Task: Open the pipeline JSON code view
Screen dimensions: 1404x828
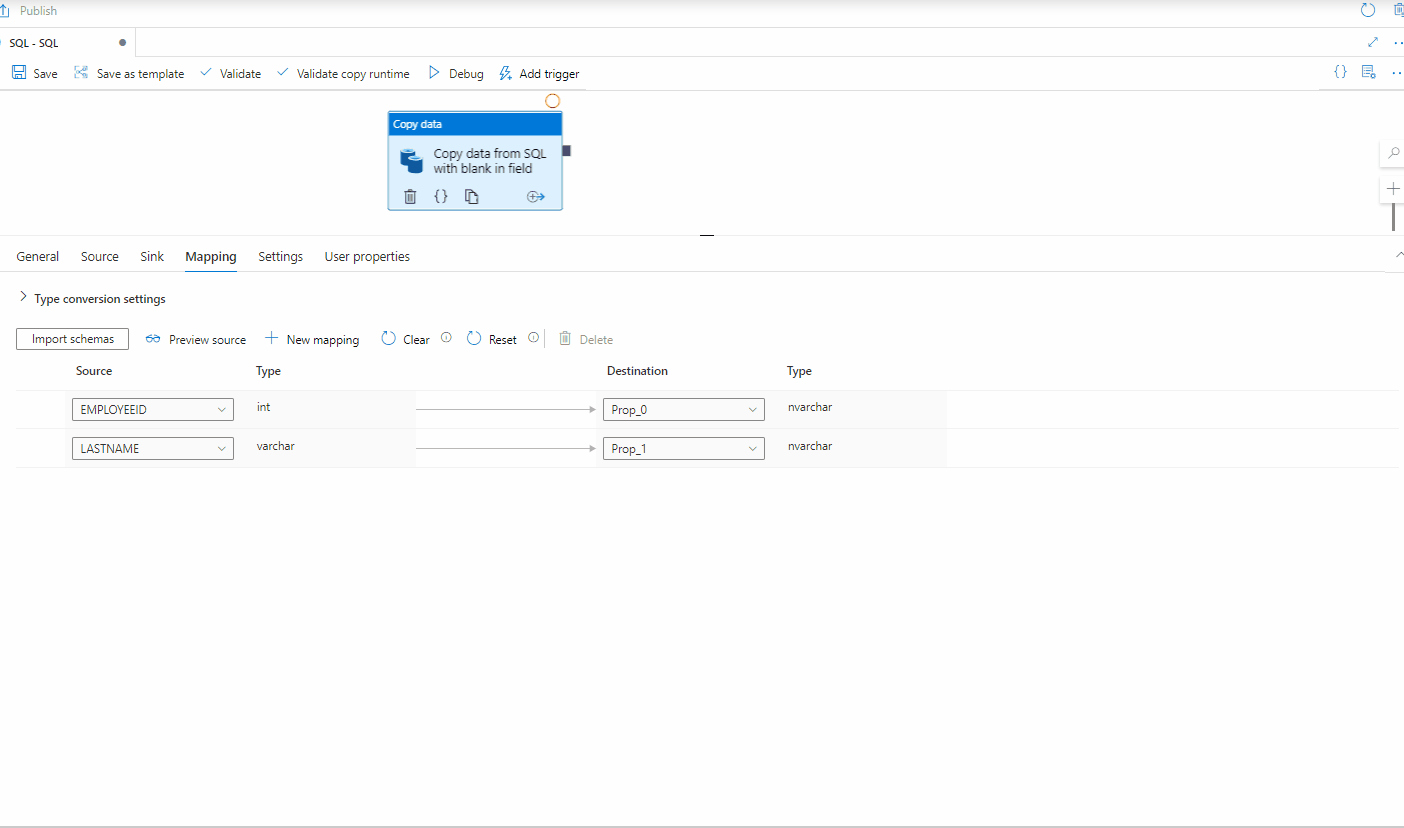Action: click(1340, 72)
